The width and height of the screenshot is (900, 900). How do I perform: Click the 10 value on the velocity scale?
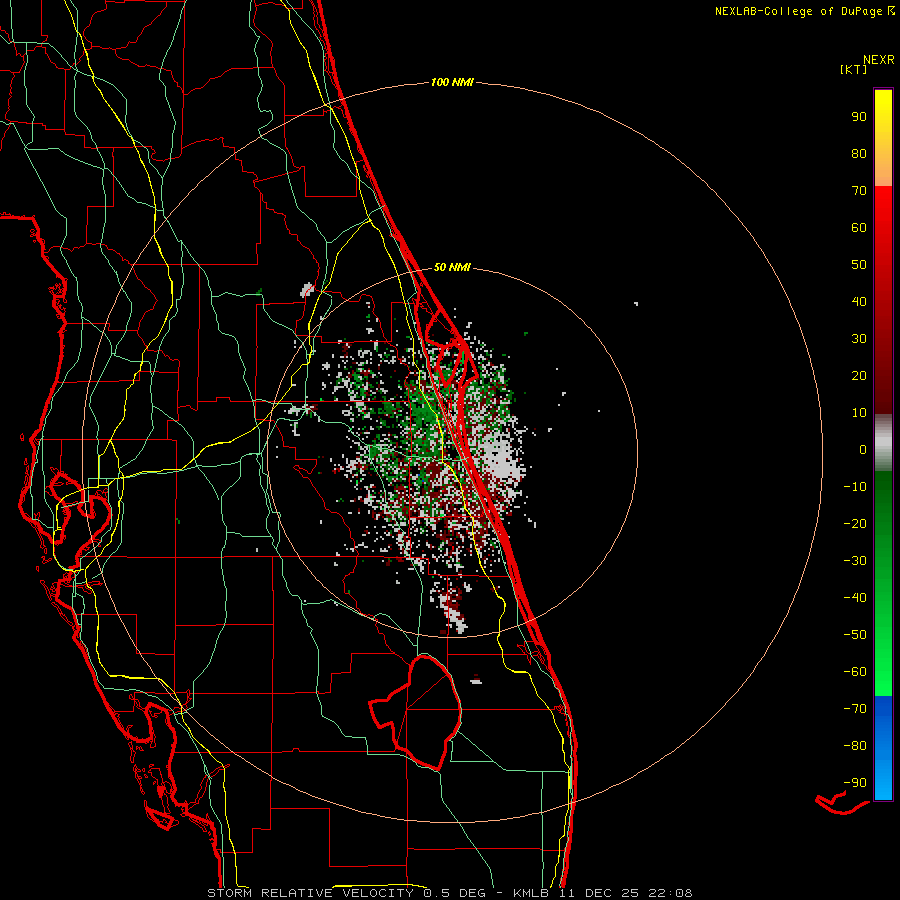[859, 413]
